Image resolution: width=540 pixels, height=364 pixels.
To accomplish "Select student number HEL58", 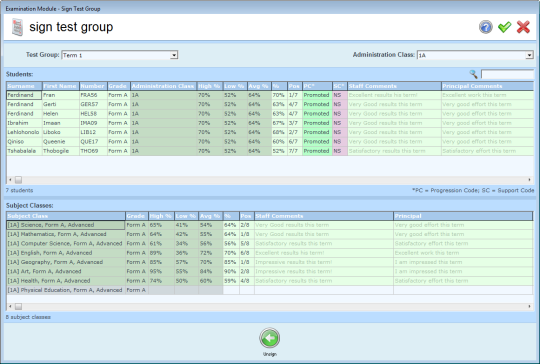I will (x=93, y=114).
